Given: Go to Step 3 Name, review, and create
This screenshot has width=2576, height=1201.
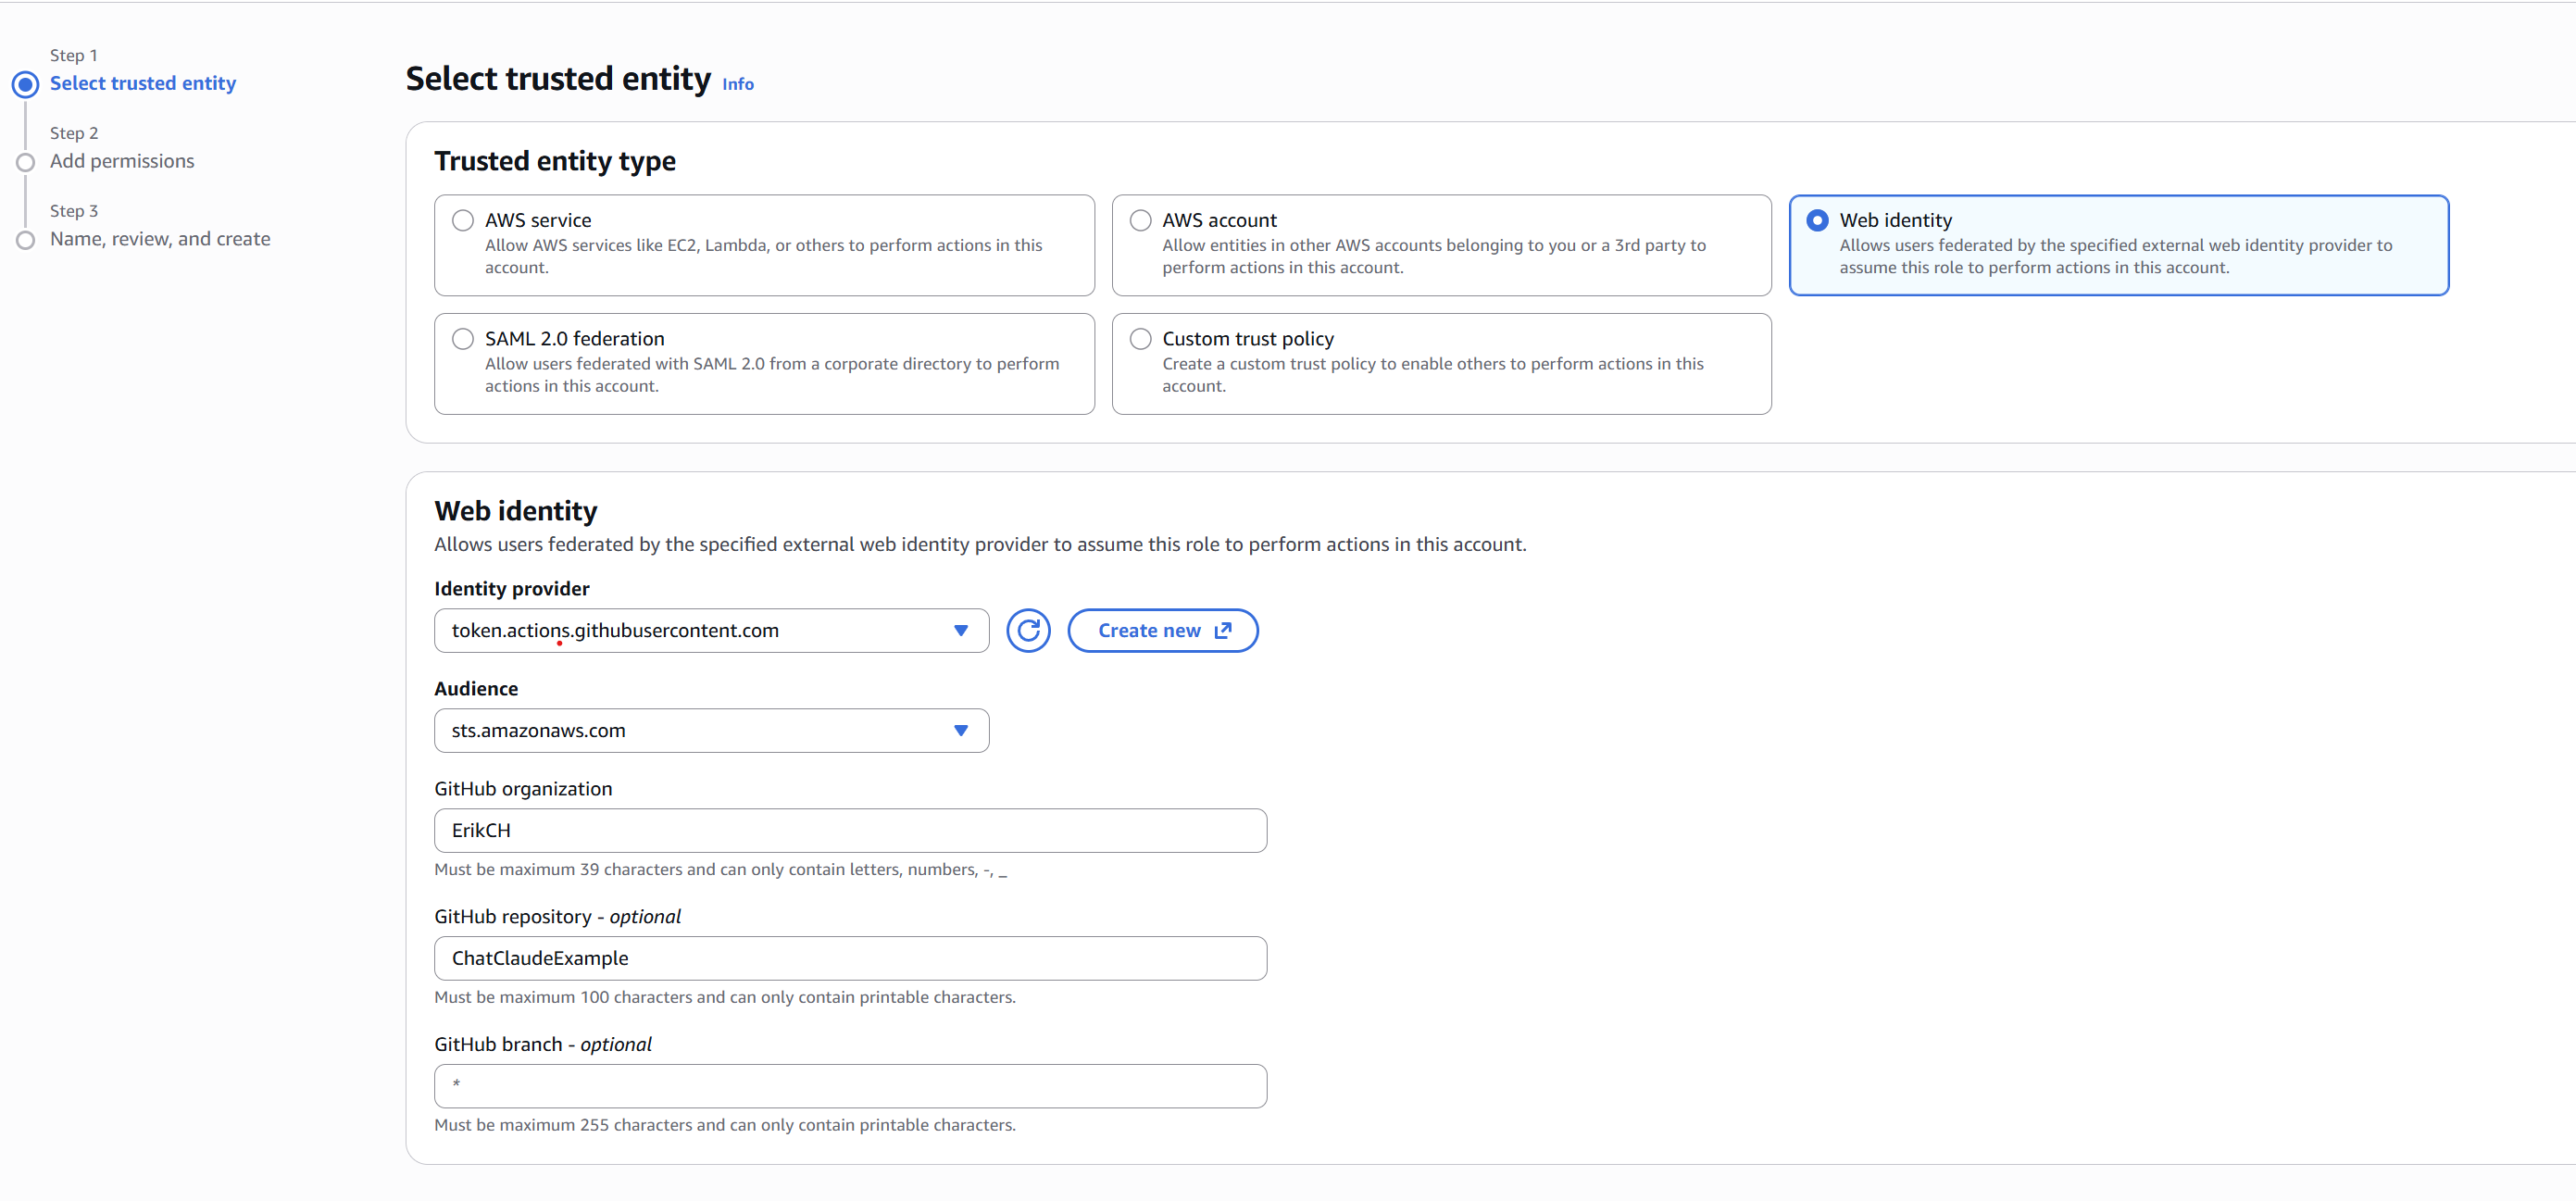Looking at the screenshot, I should click(160, 239).
